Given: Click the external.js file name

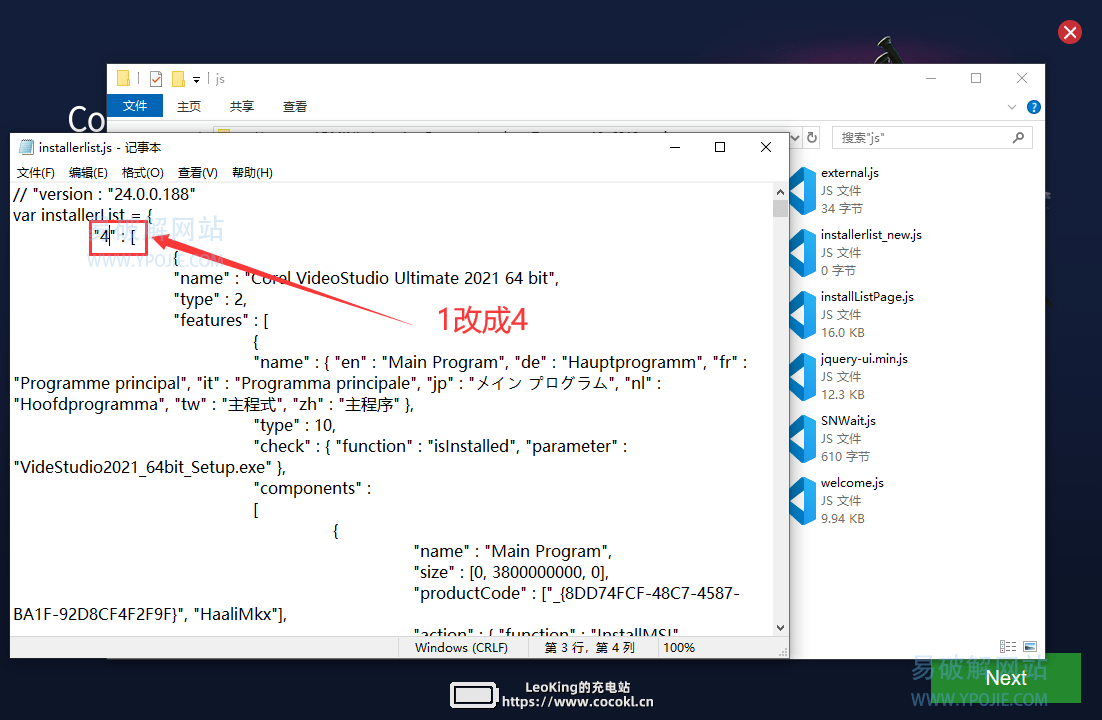Looking at the screenshot, I should click(x=850, y=173).
